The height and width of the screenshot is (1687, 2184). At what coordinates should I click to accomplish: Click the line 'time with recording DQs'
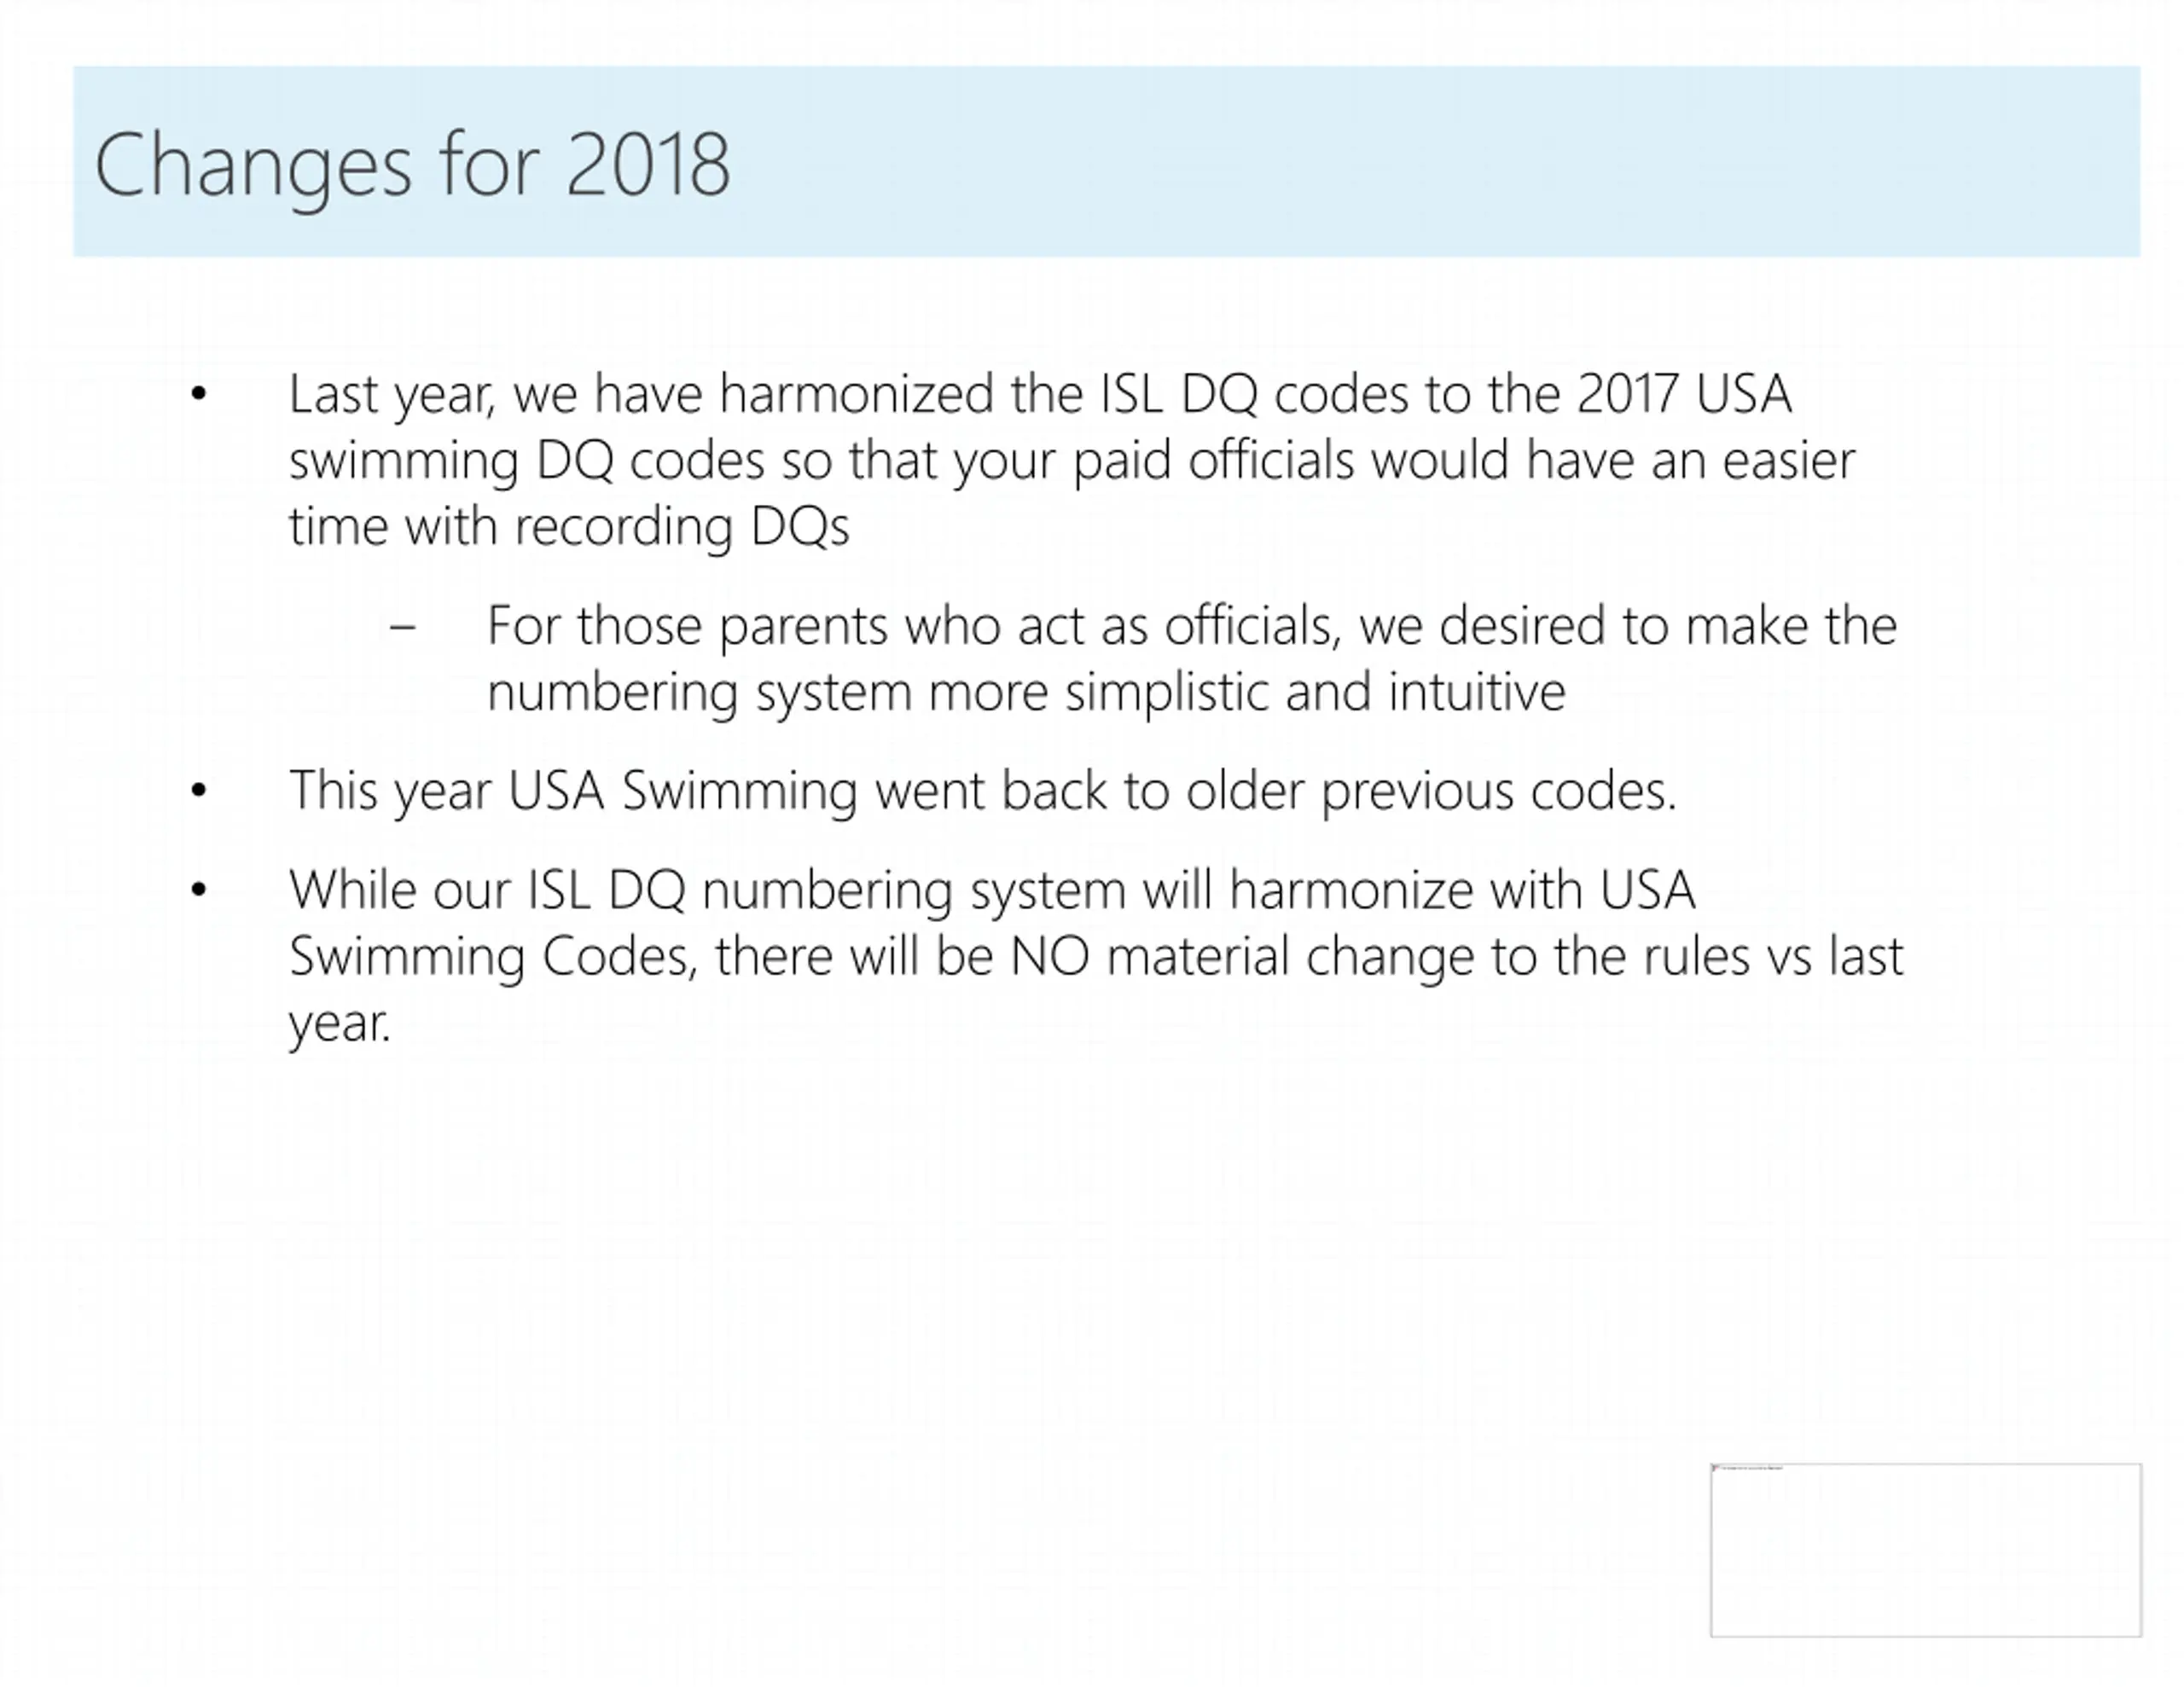(x=569, y=527)
